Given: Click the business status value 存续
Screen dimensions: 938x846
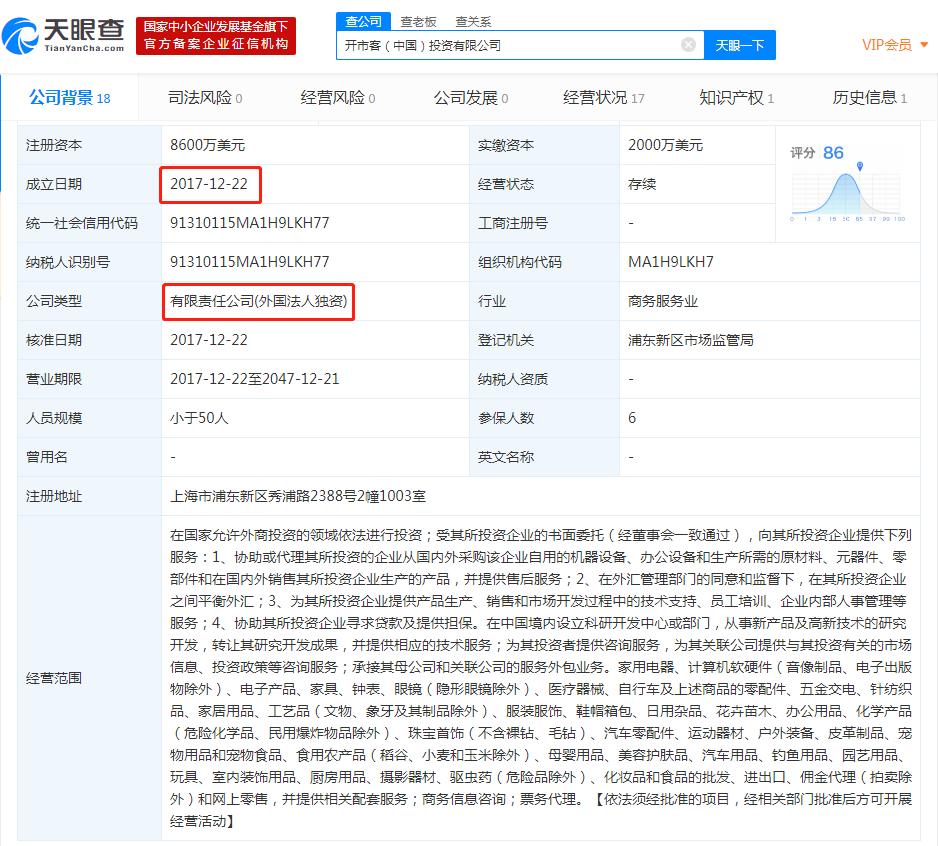Looking at the screenshot, I should [x=642, y=184].
